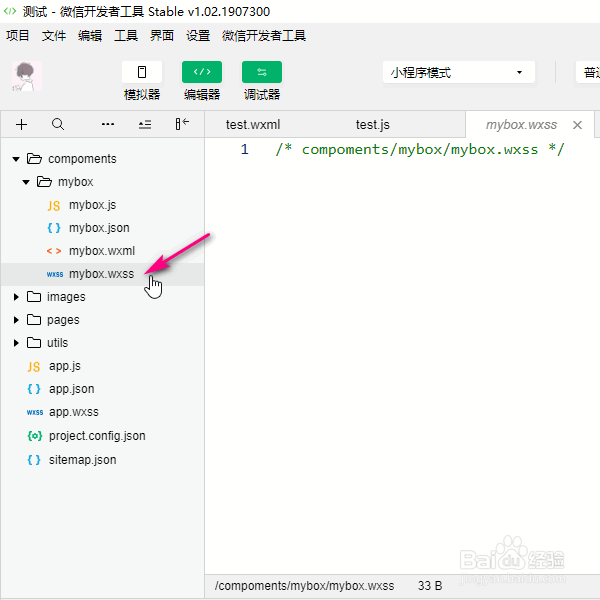Switch to the test.js tab

[373, 125]
